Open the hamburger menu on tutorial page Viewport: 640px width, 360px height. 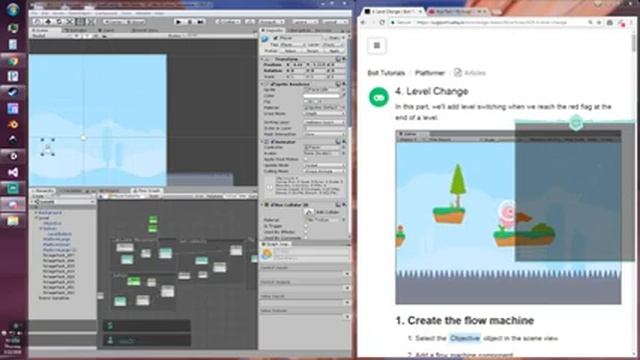377,46
